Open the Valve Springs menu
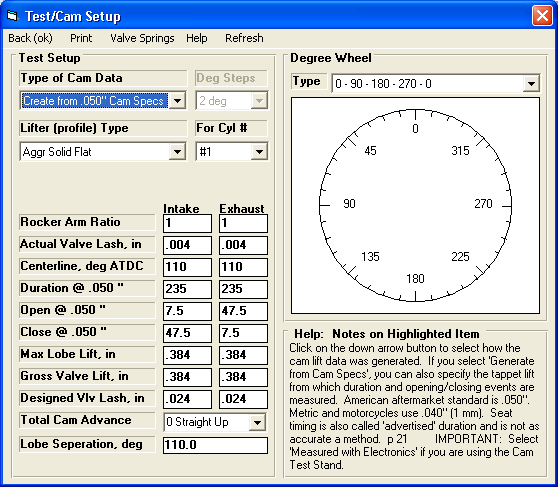 click(142, 38)
